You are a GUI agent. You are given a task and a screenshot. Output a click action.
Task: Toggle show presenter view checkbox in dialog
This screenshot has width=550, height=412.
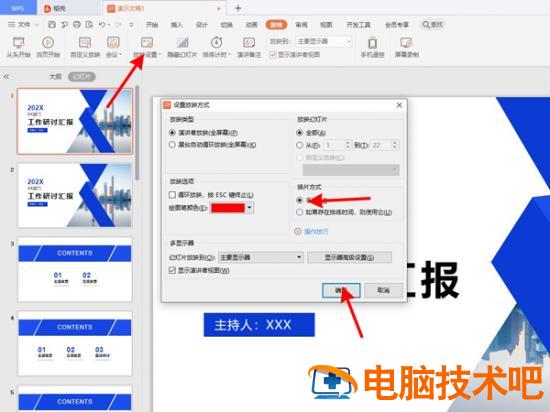pyautogui.click(x=172, y=270)
